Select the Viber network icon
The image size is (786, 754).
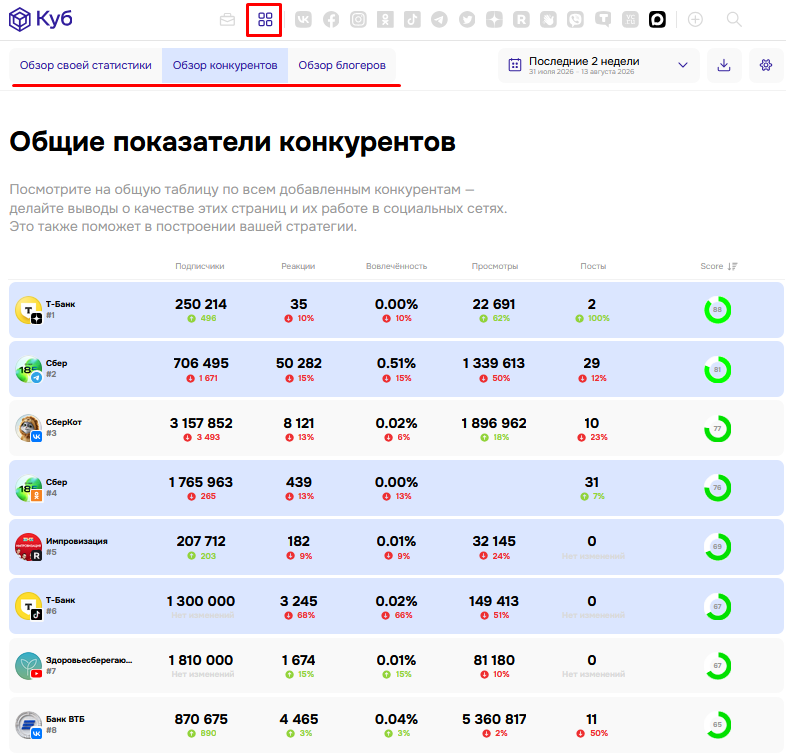(575, 20)
